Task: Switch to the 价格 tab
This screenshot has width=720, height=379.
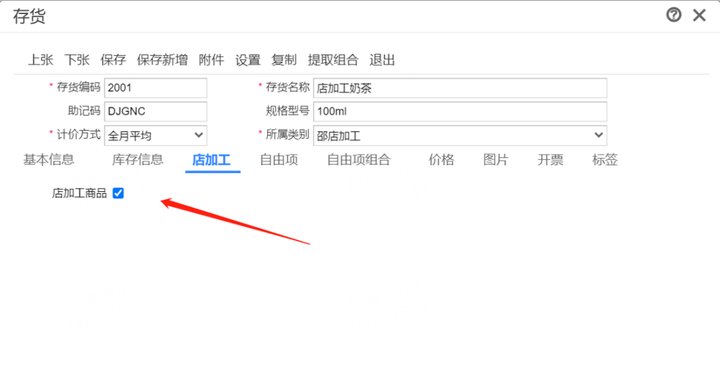Action: [441, 160]
